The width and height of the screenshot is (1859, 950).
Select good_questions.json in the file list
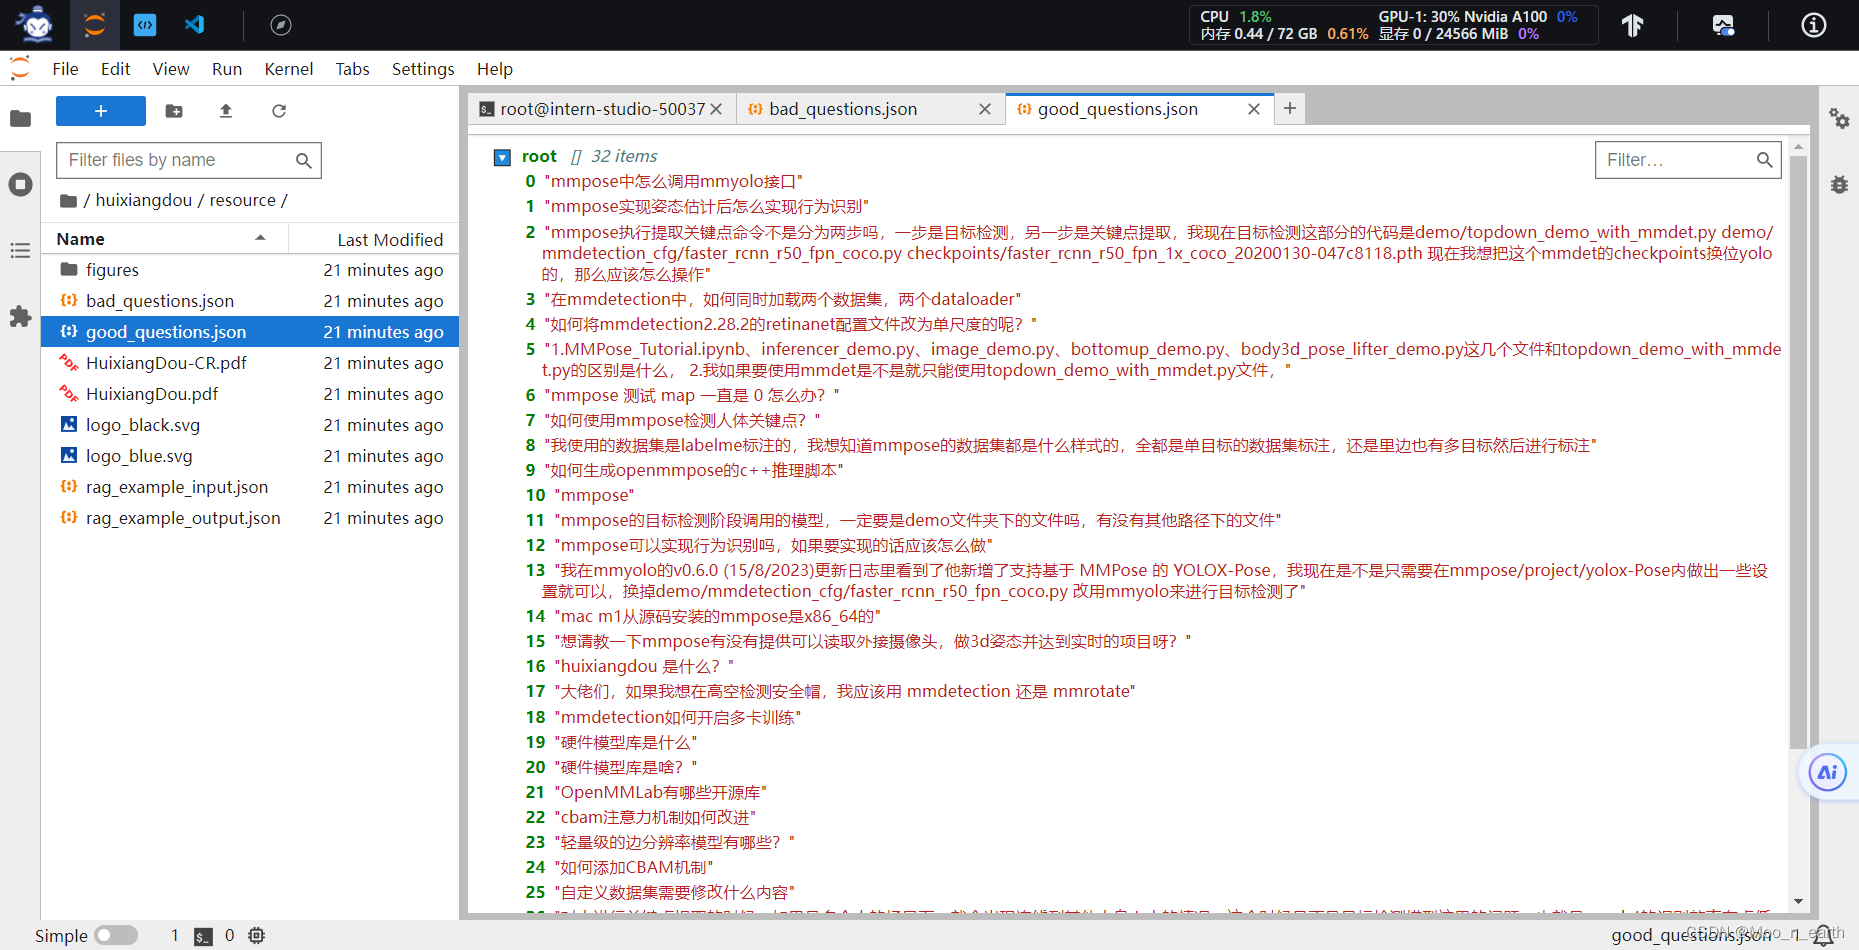[x=250, y=332]
